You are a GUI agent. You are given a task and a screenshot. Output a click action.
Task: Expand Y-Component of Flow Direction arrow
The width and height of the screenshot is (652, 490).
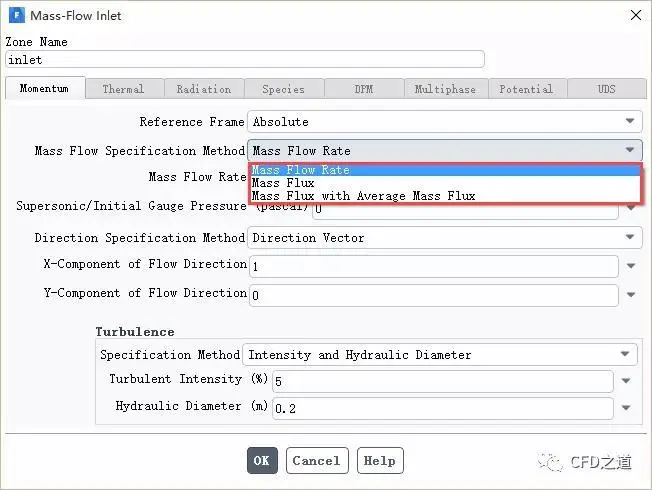tap(631, 295)
